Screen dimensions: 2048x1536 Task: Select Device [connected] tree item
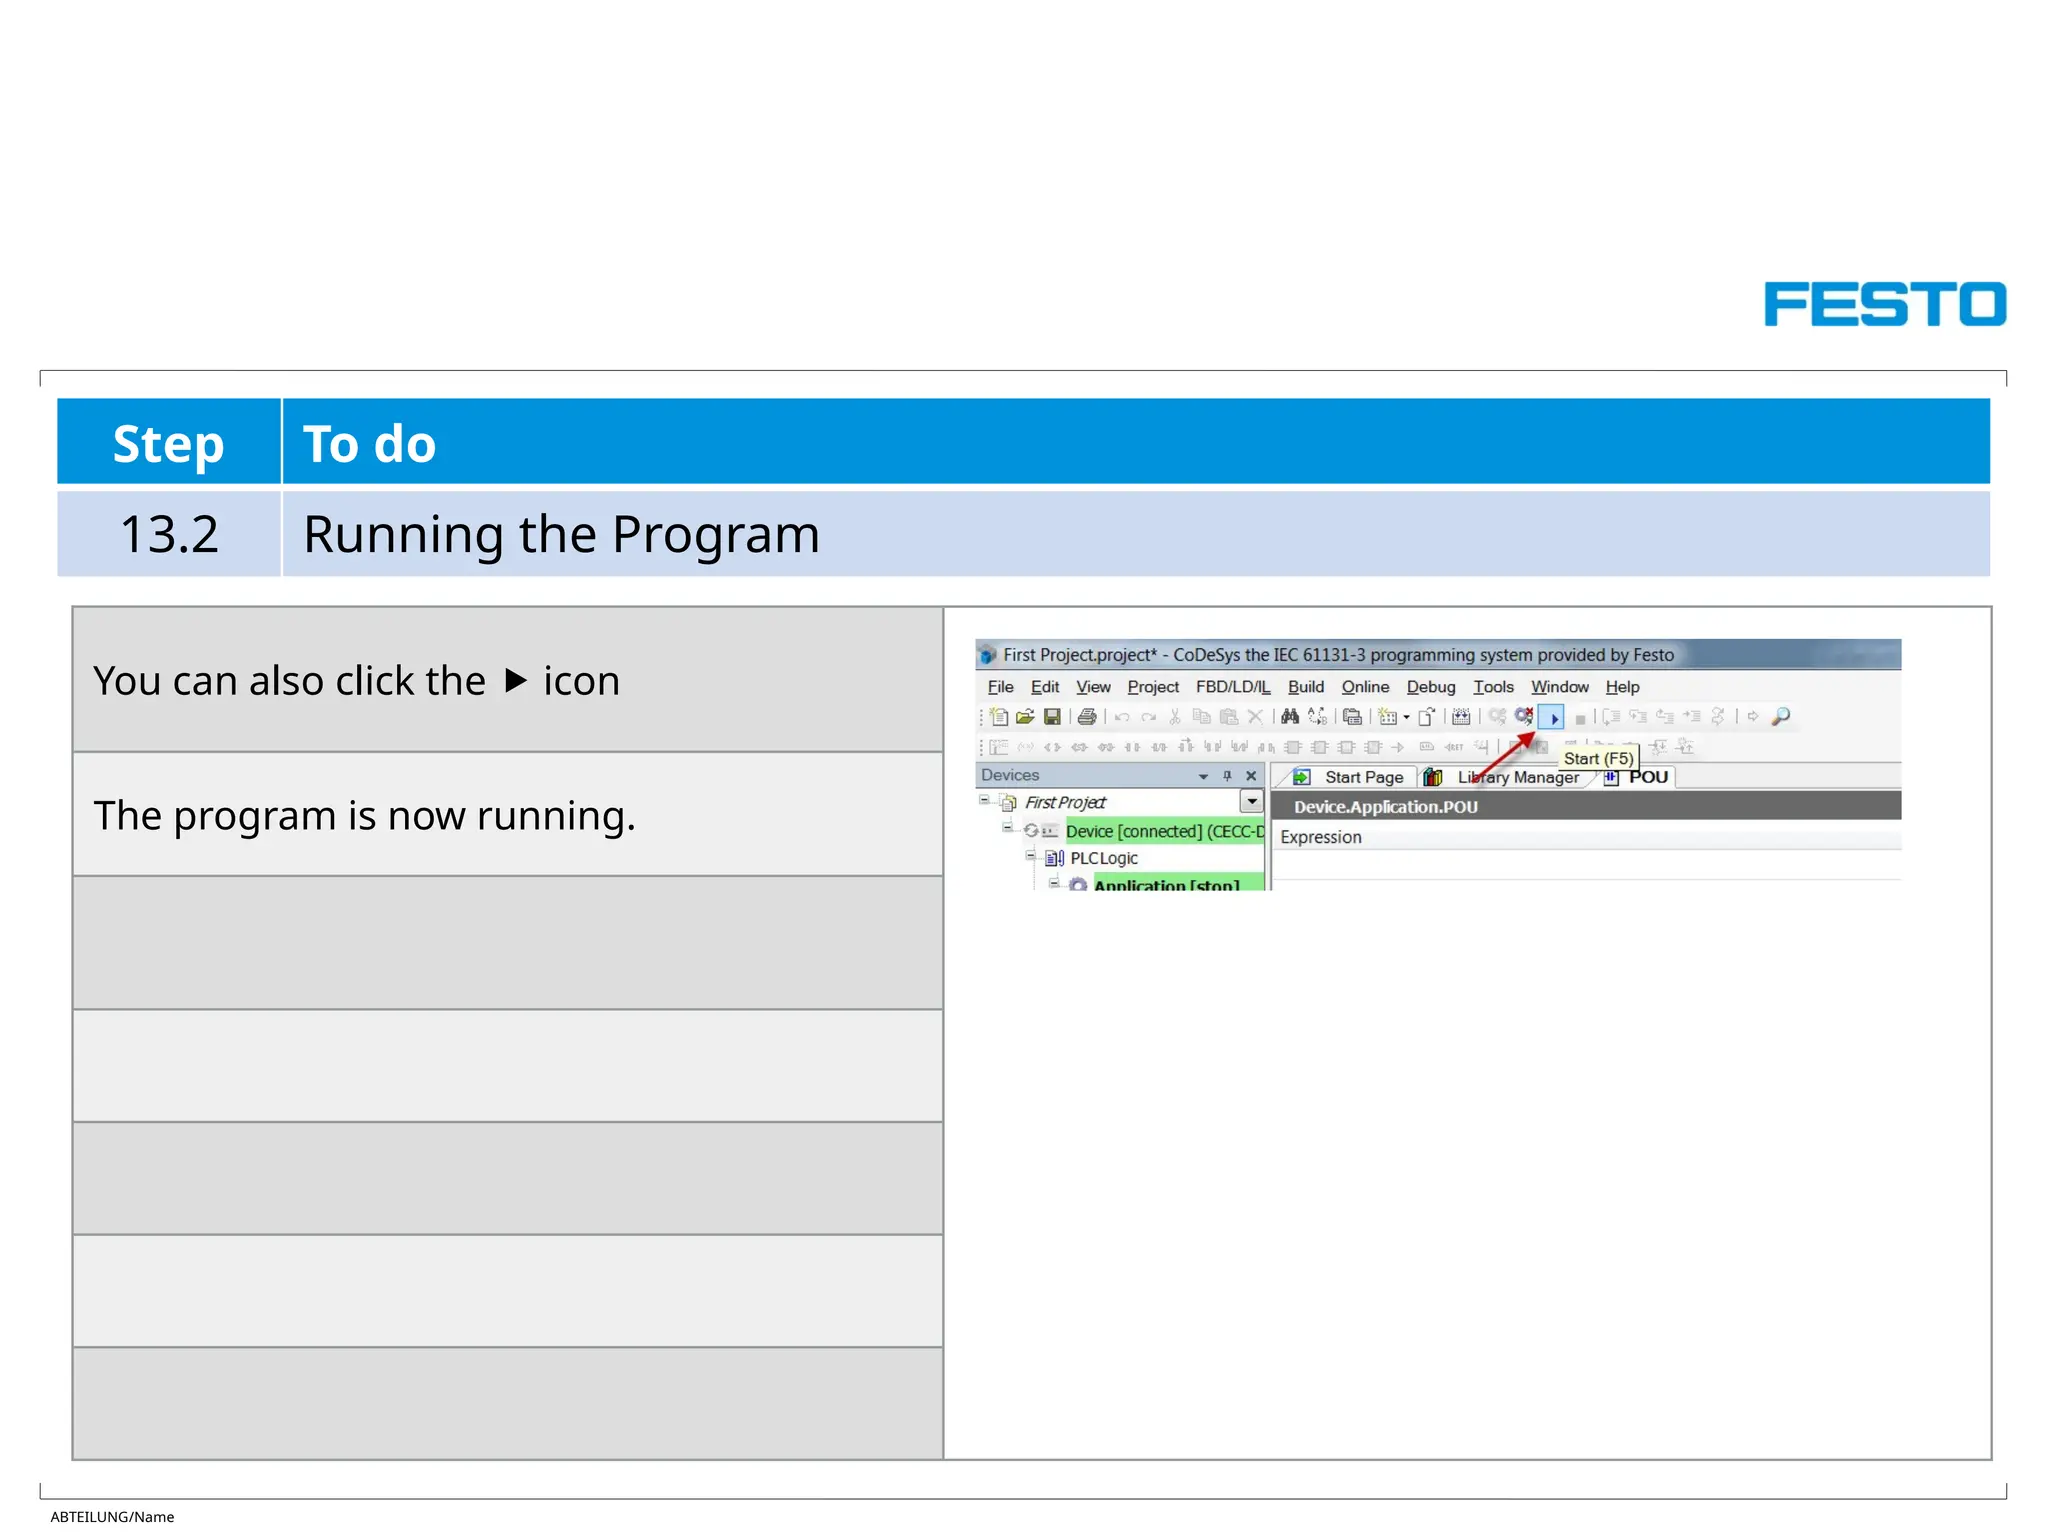pos(1165,831)
